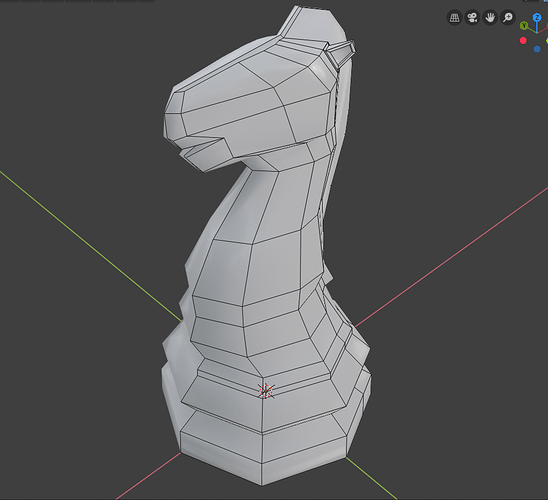The height and width of the screenshot is (500, 548).
Task: Select the hand pan view icon
Action: click(x=490, y=17)
